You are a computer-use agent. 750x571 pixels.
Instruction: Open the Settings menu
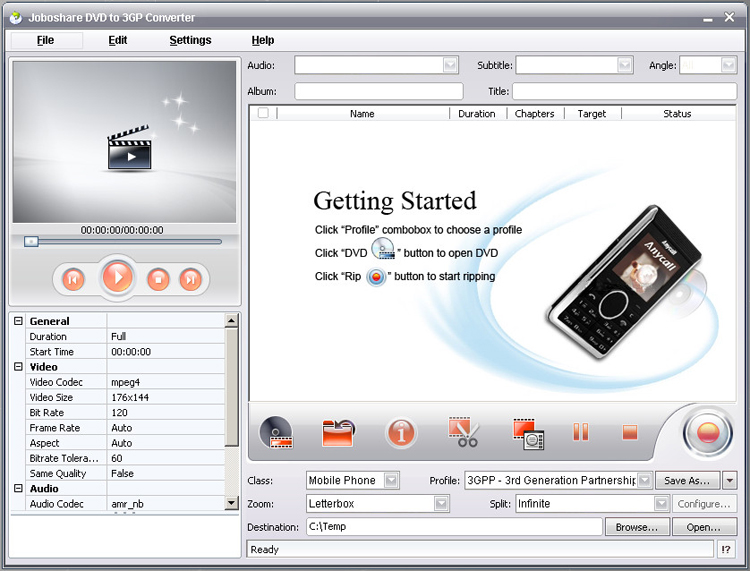click(x=190, y=40)
